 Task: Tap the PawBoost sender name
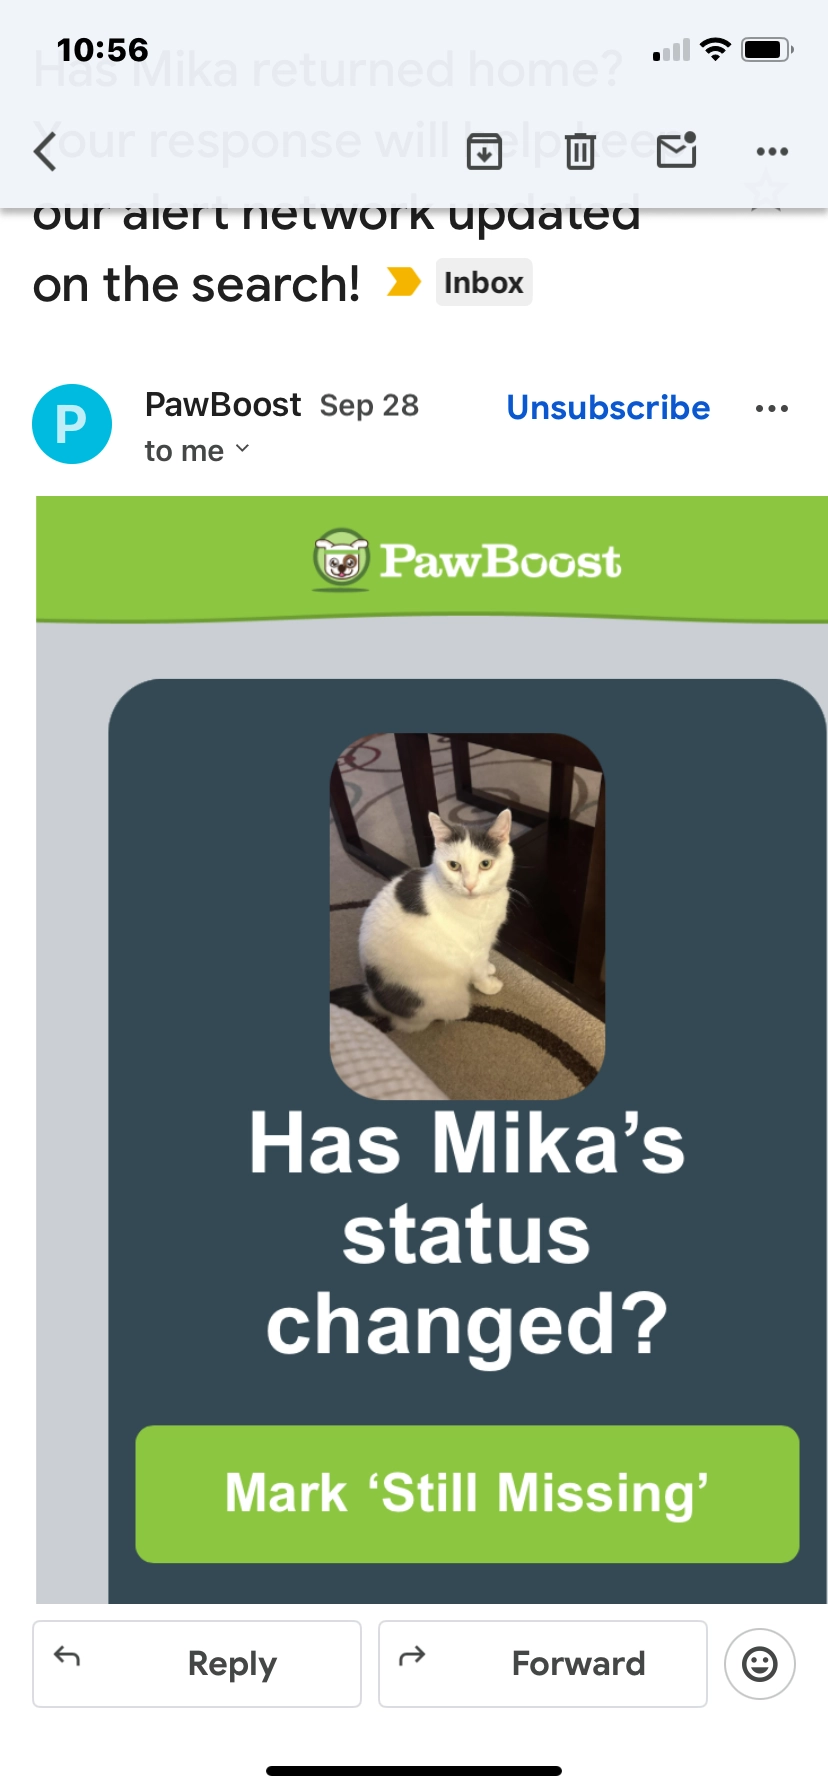pyautogui.click(x=223, y=404)
